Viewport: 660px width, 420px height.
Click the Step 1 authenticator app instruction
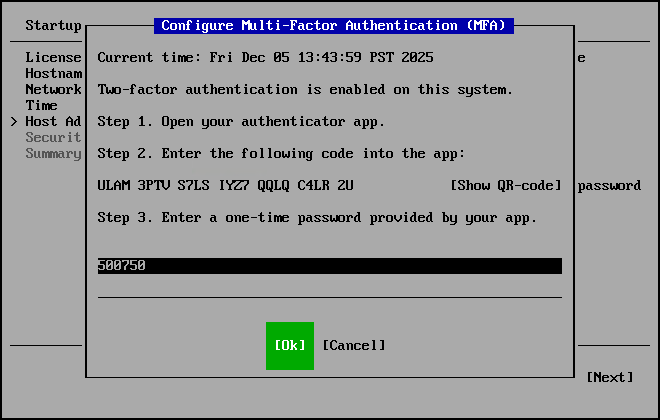point(241,121)
